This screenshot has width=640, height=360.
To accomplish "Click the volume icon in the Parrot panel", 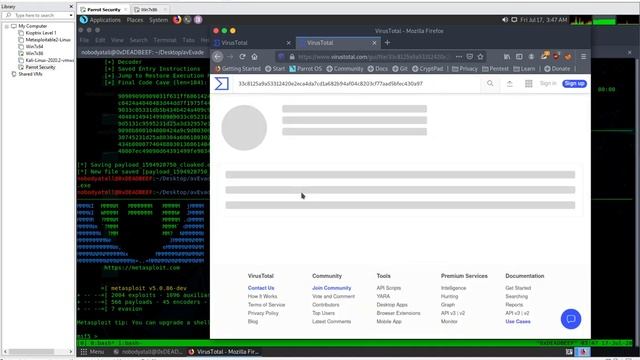I will pos(505,20).
